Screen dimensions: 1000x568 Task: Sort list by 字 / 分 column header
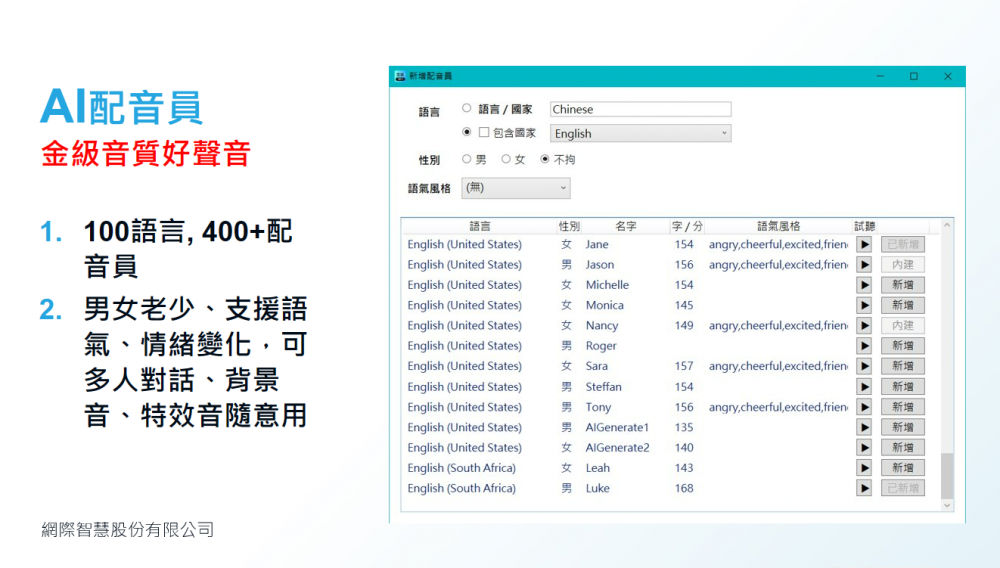point(686,226)
